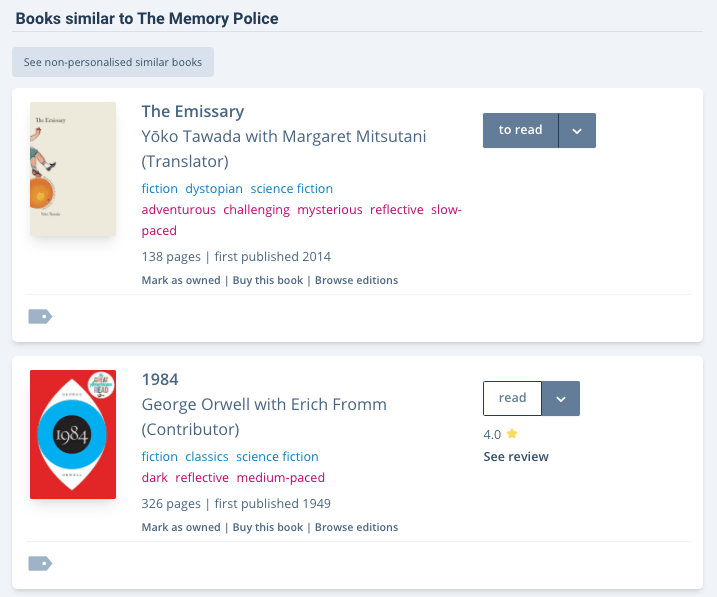
Task: Click the '326 pages | first published 1949' text
Action: click(x=236, y=504)
